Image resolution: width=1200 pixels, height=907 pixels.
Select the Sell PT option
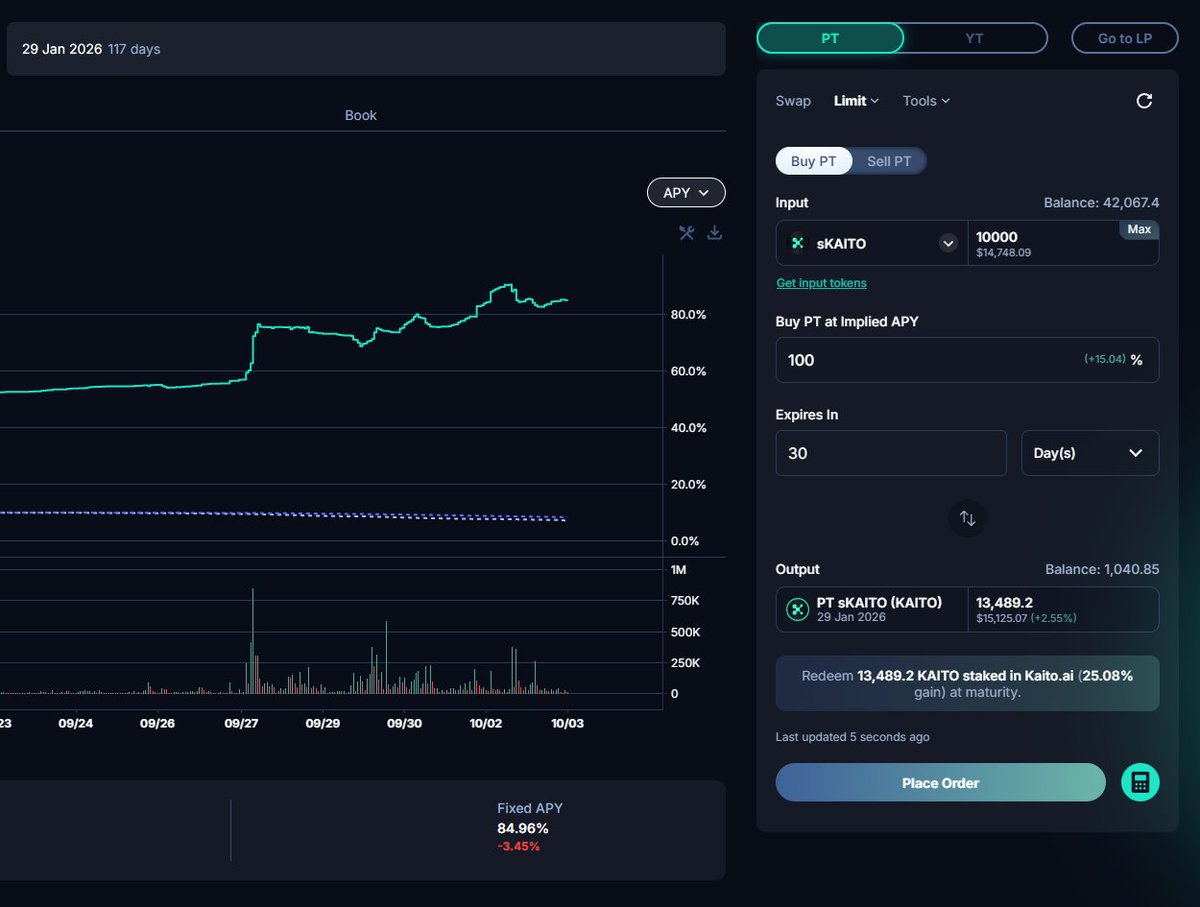tap(888, 161)
